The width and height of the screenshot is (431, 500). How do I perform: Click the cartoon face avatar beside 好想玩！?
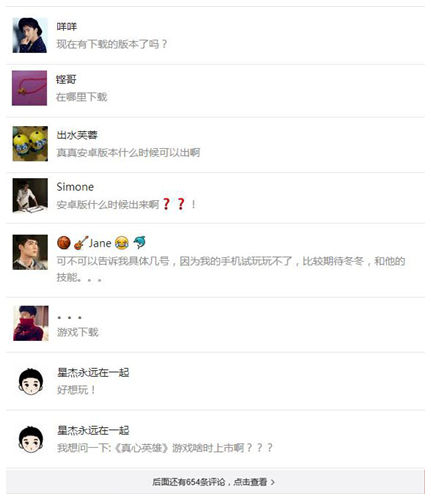(x=31, y=381)
